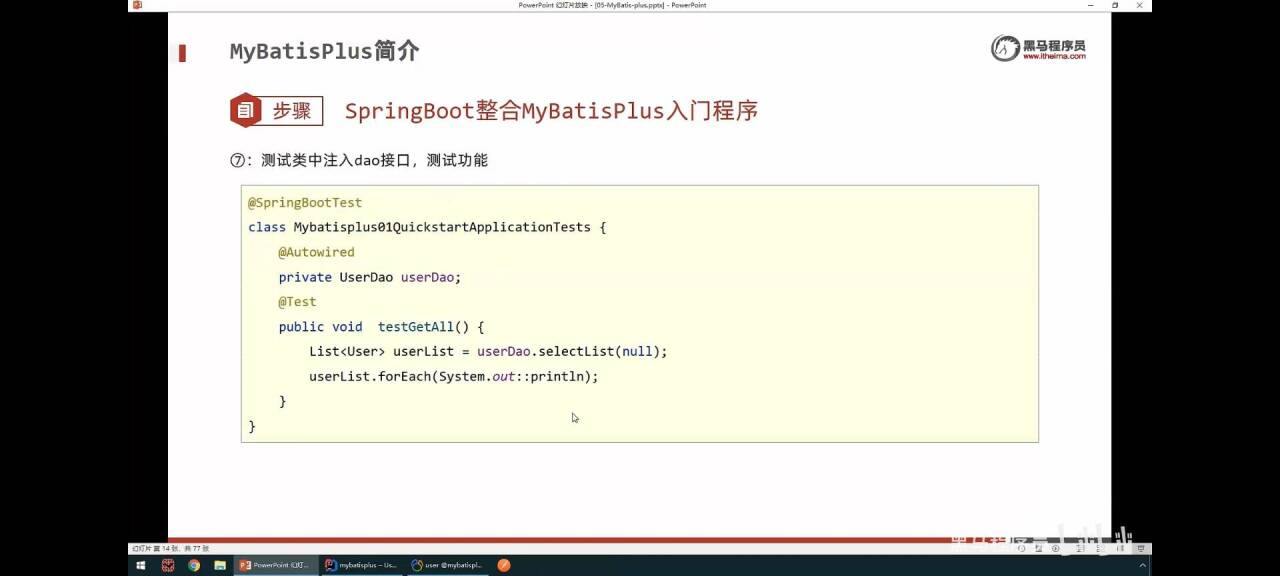Click the SpringBoot整合MyBatisPlus入门程序 heading
This screenshot has width=1280, height=576.
click(x=551, y=111)
